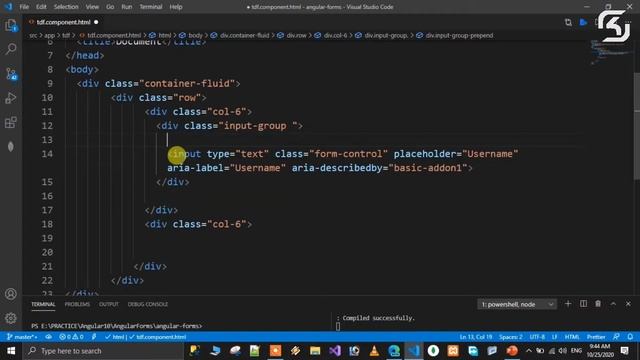Click body in the breadcrumb path
640x360 pixels.
point(195,36)
